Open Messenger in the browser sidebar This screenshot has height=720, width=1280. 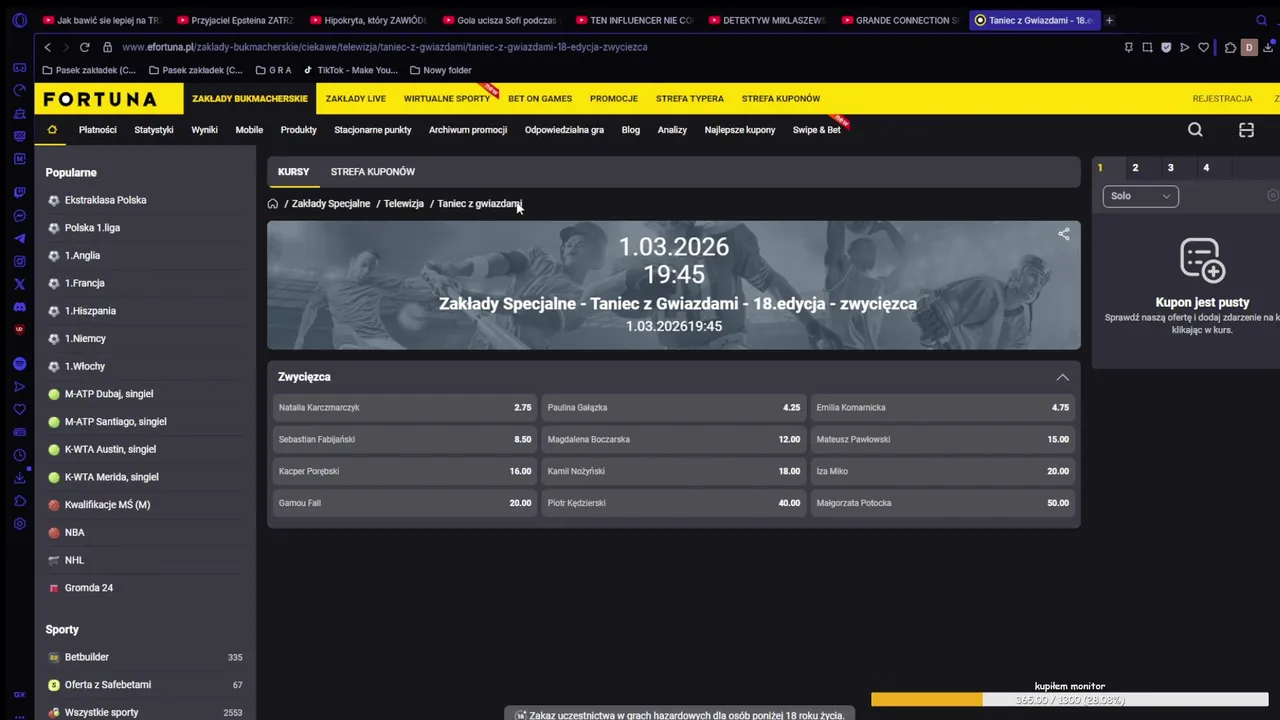point(19,215)
